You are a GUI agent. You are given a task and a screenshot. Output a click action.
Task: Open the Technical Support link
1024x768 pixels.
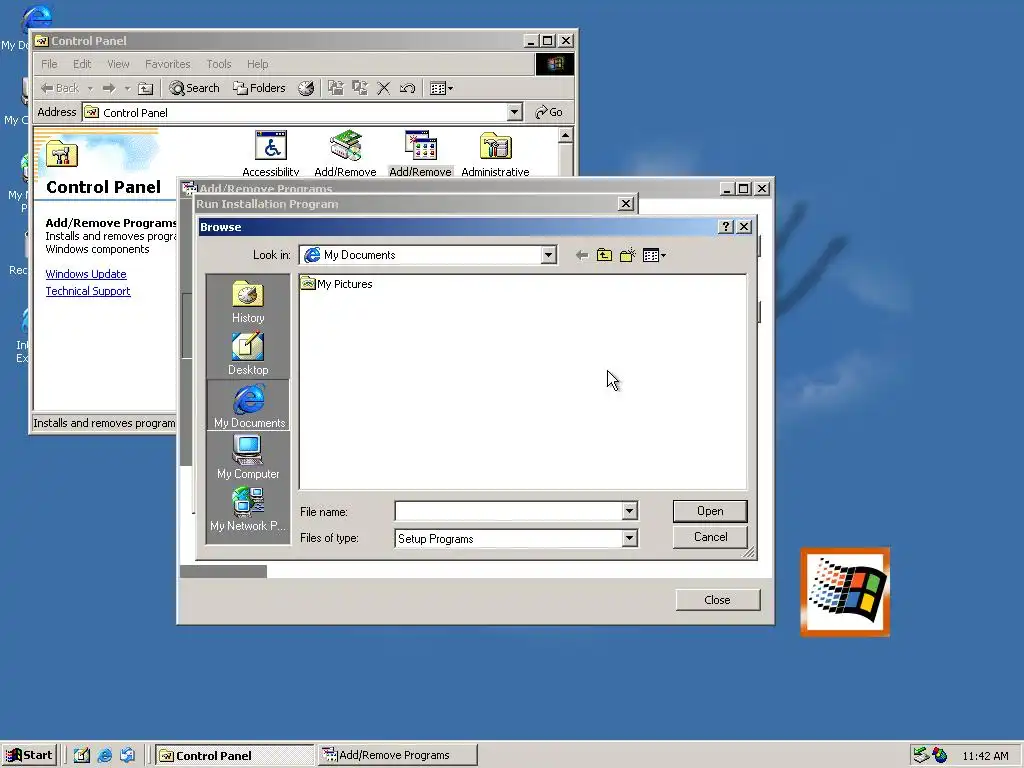[x=88, y=291]
